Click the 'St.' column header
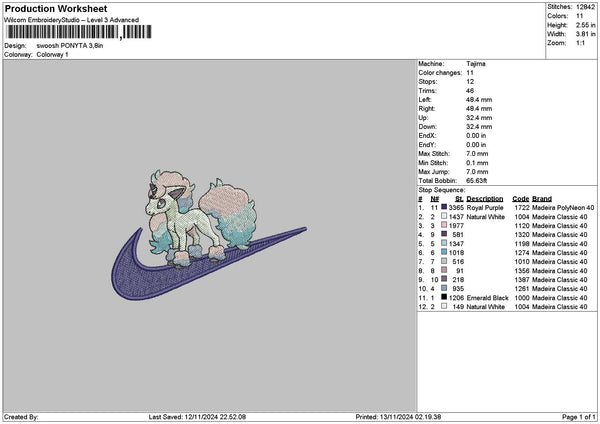This screenshot has height=424, width=600. point(459,199)
